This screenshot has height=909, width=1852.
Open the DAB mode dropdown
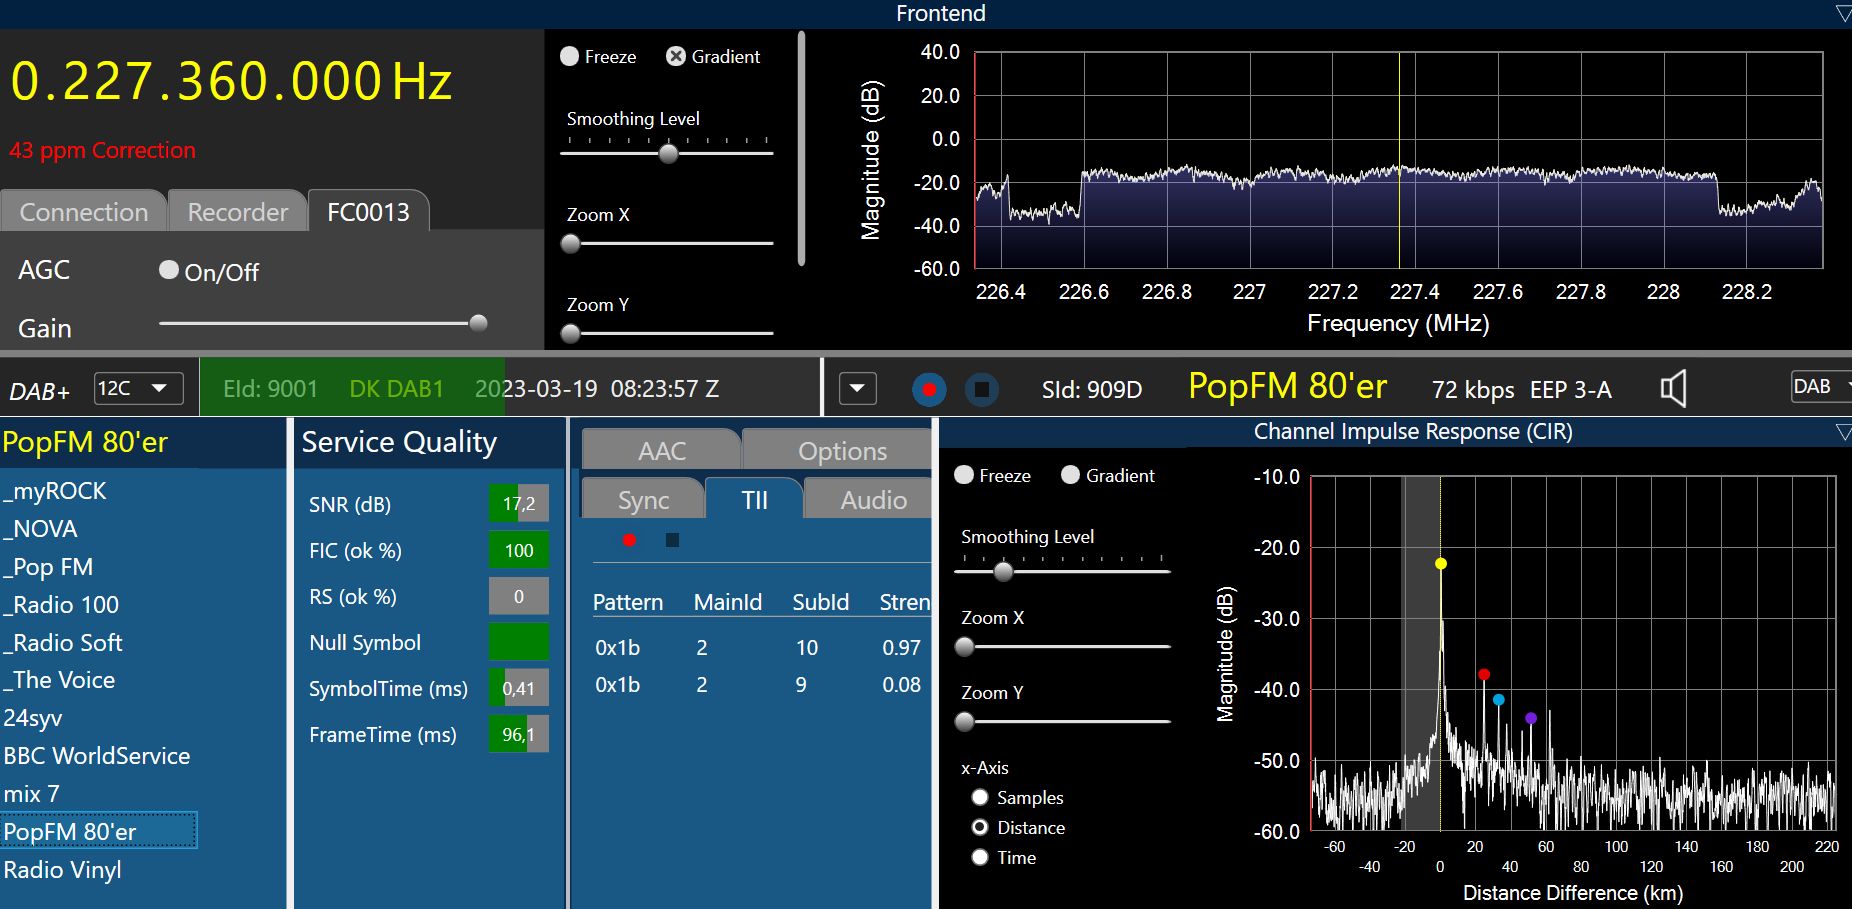click(1820, 387)
